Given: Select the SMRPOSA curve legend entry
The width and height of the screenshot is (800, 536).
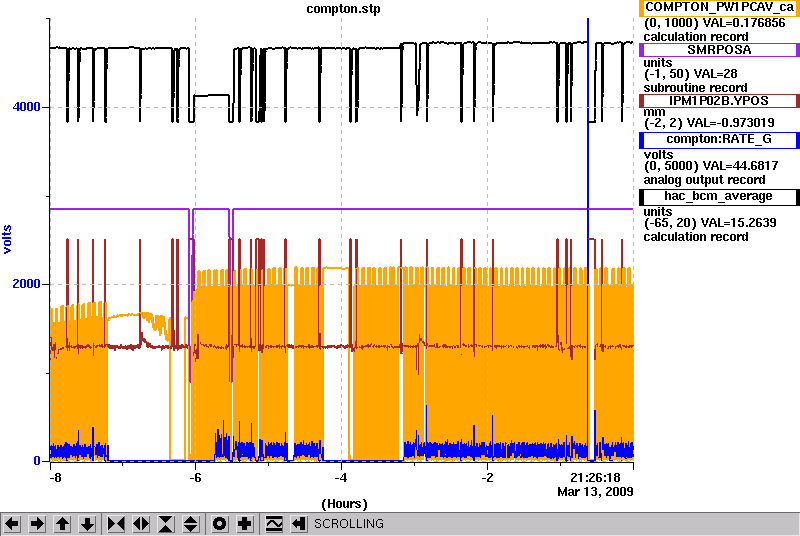Looking at the screenshot, I should (719, 50).
